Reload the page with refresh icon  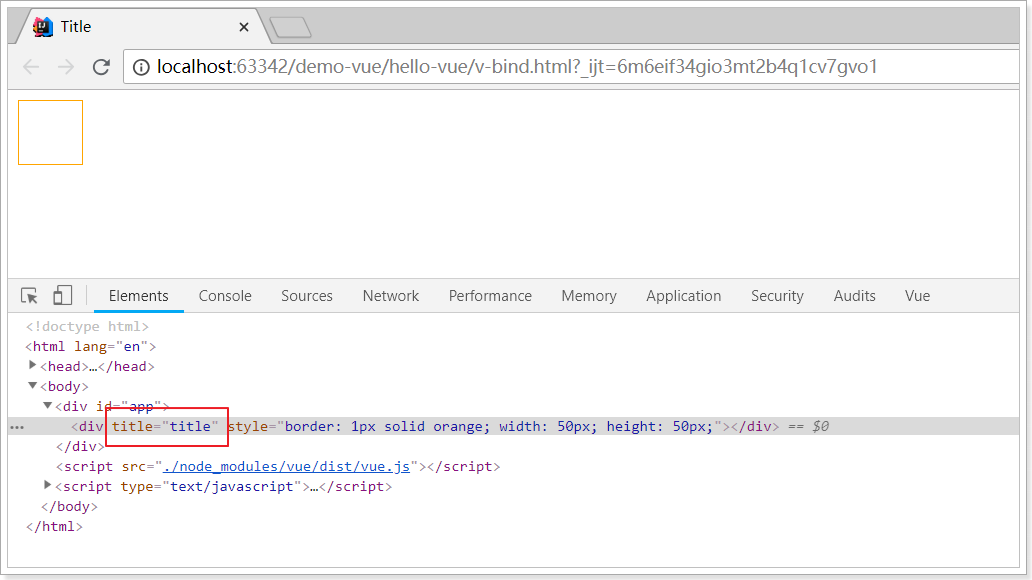(x=101, y=66)
